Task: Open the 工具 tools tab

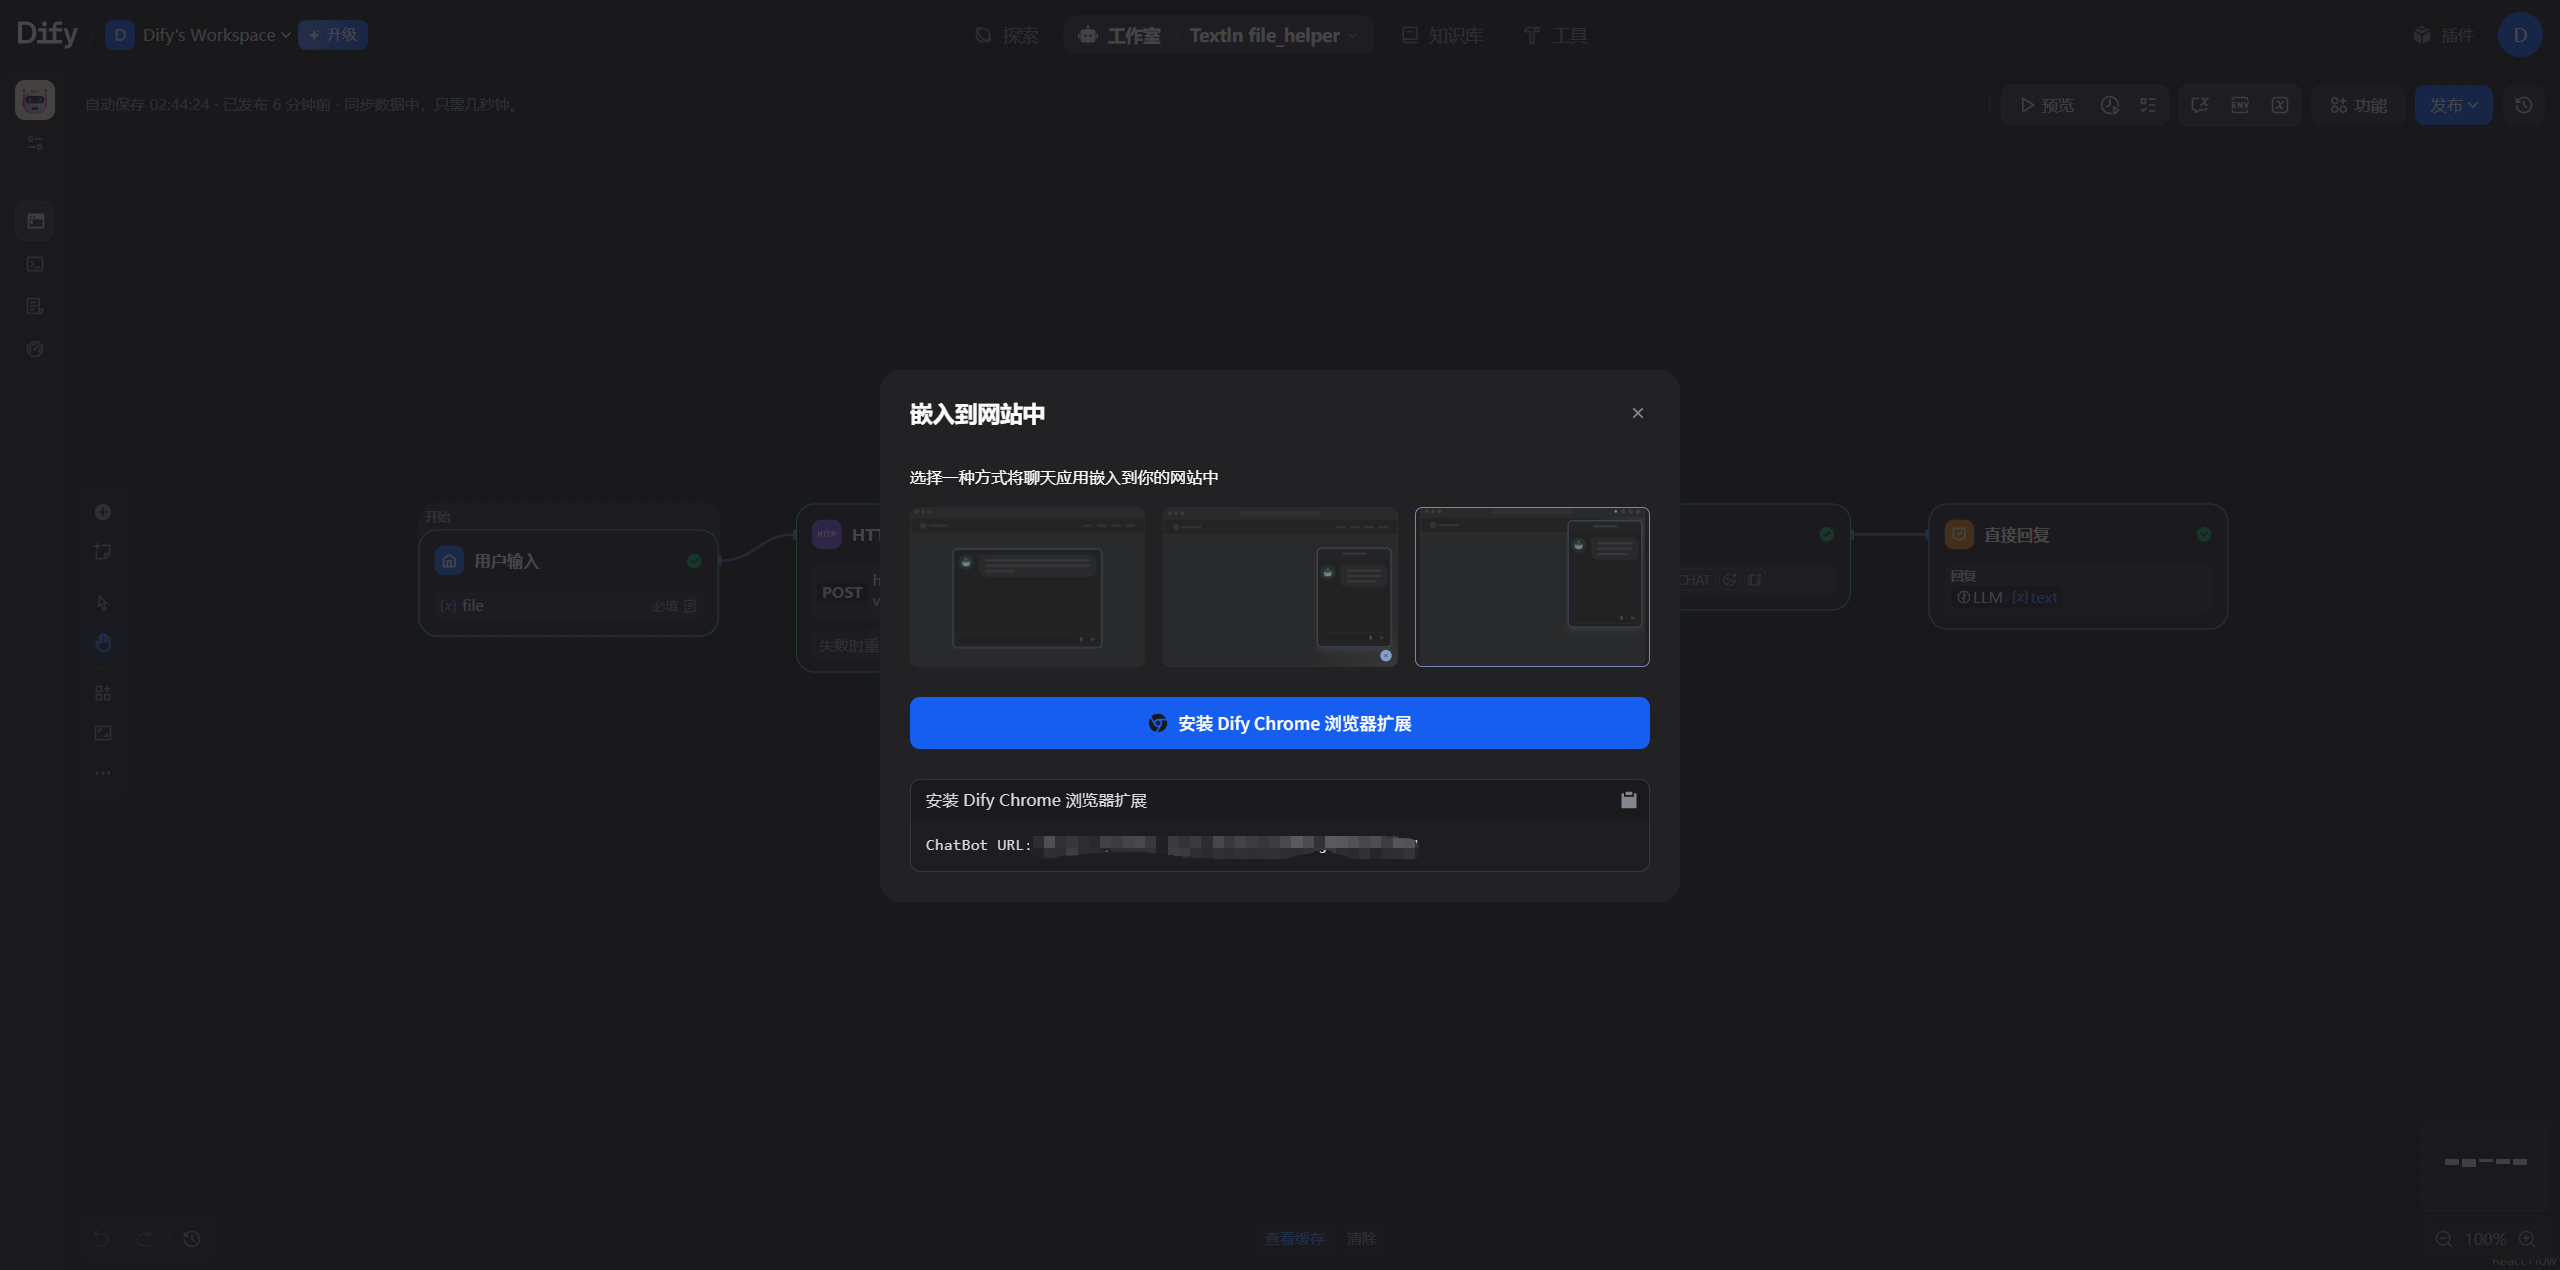Action: pos(1555,35)
